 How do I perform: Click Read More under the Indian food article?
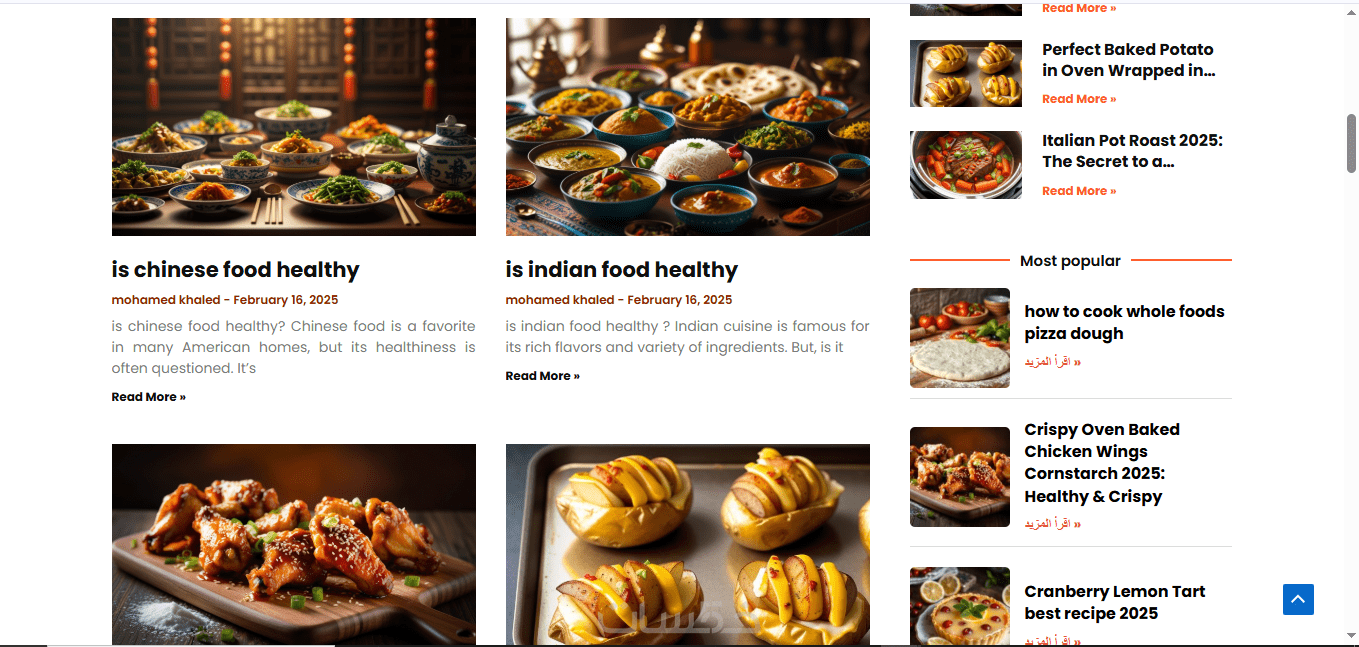click(x=542, y=376)
